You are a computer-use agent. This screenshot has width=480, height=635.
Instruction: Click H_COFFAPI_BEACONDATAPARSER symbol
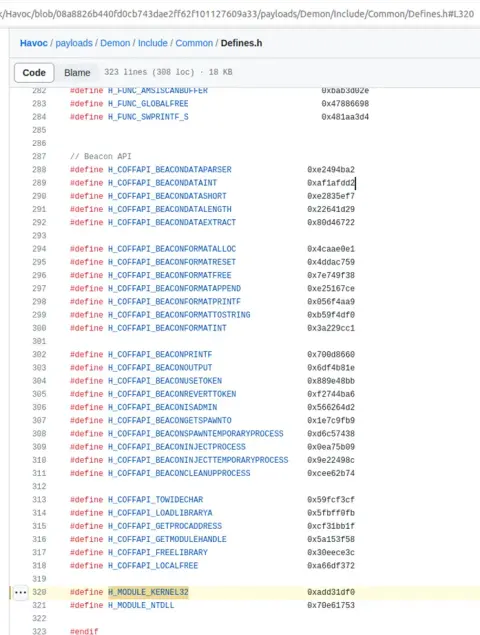click(x=170, y=170)
